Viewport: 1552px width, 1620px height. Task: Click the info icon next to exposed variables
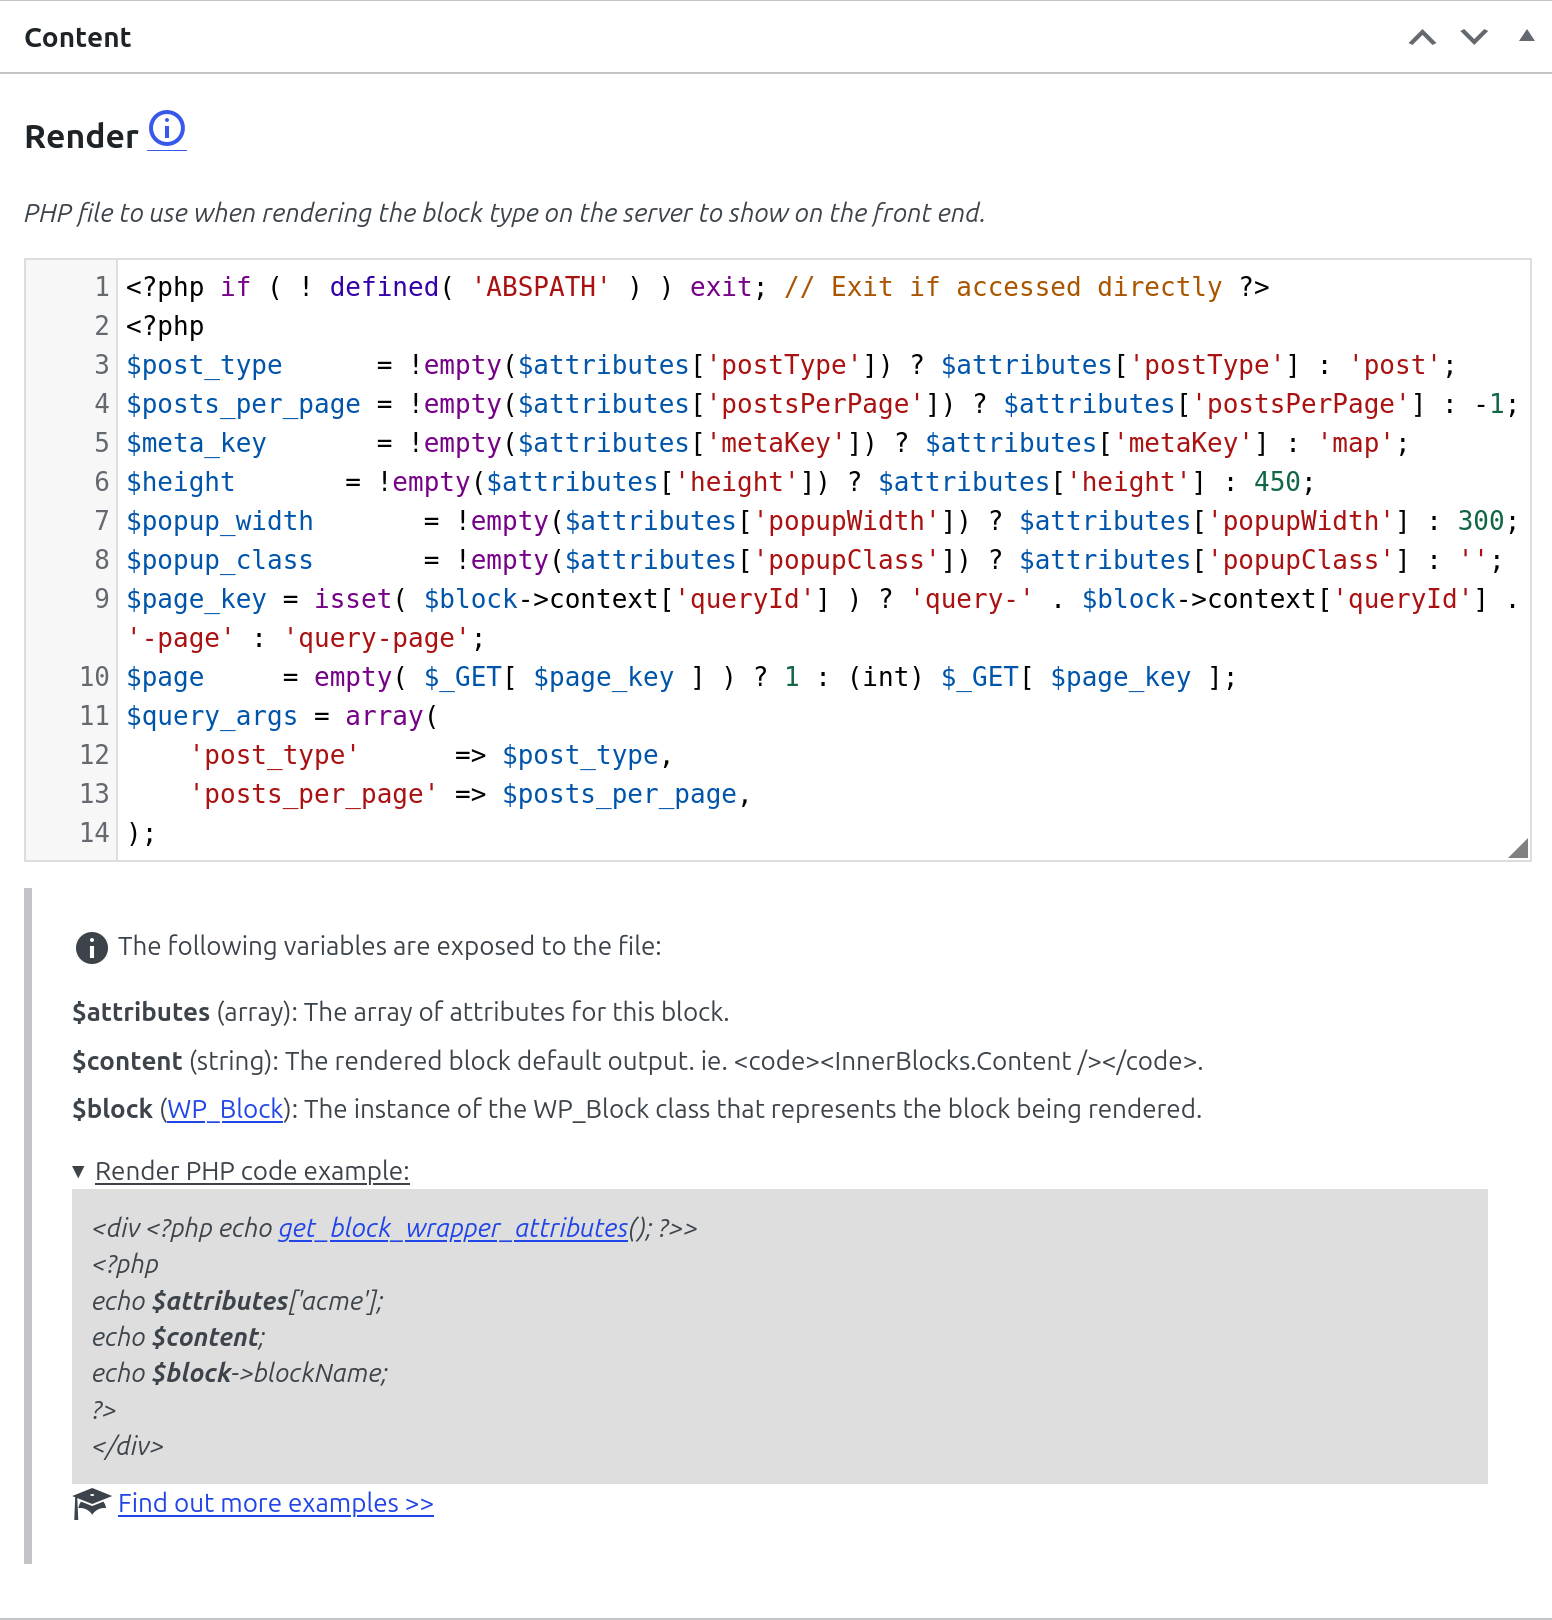click(92, 947)
